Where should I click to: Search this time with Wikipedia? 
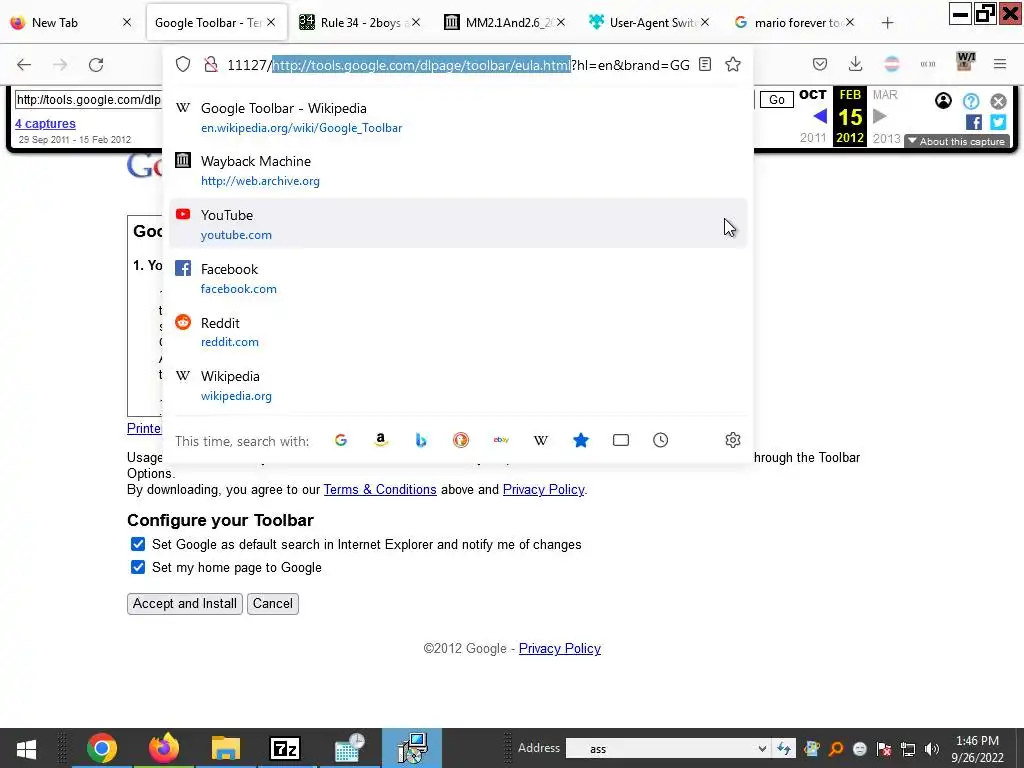(541, 440)
